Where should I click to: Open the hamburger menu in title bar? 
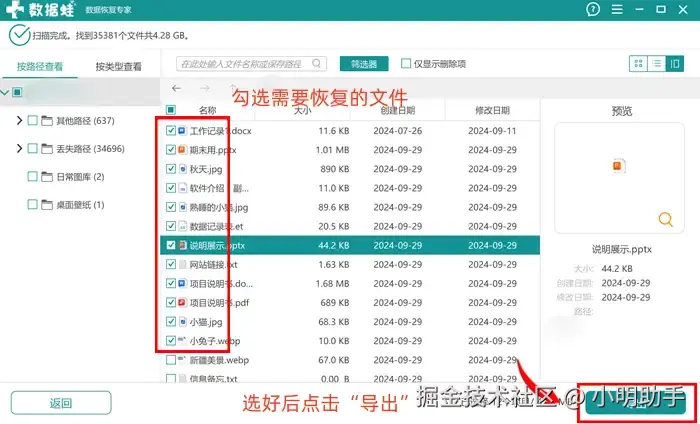(x=617, y=9)
